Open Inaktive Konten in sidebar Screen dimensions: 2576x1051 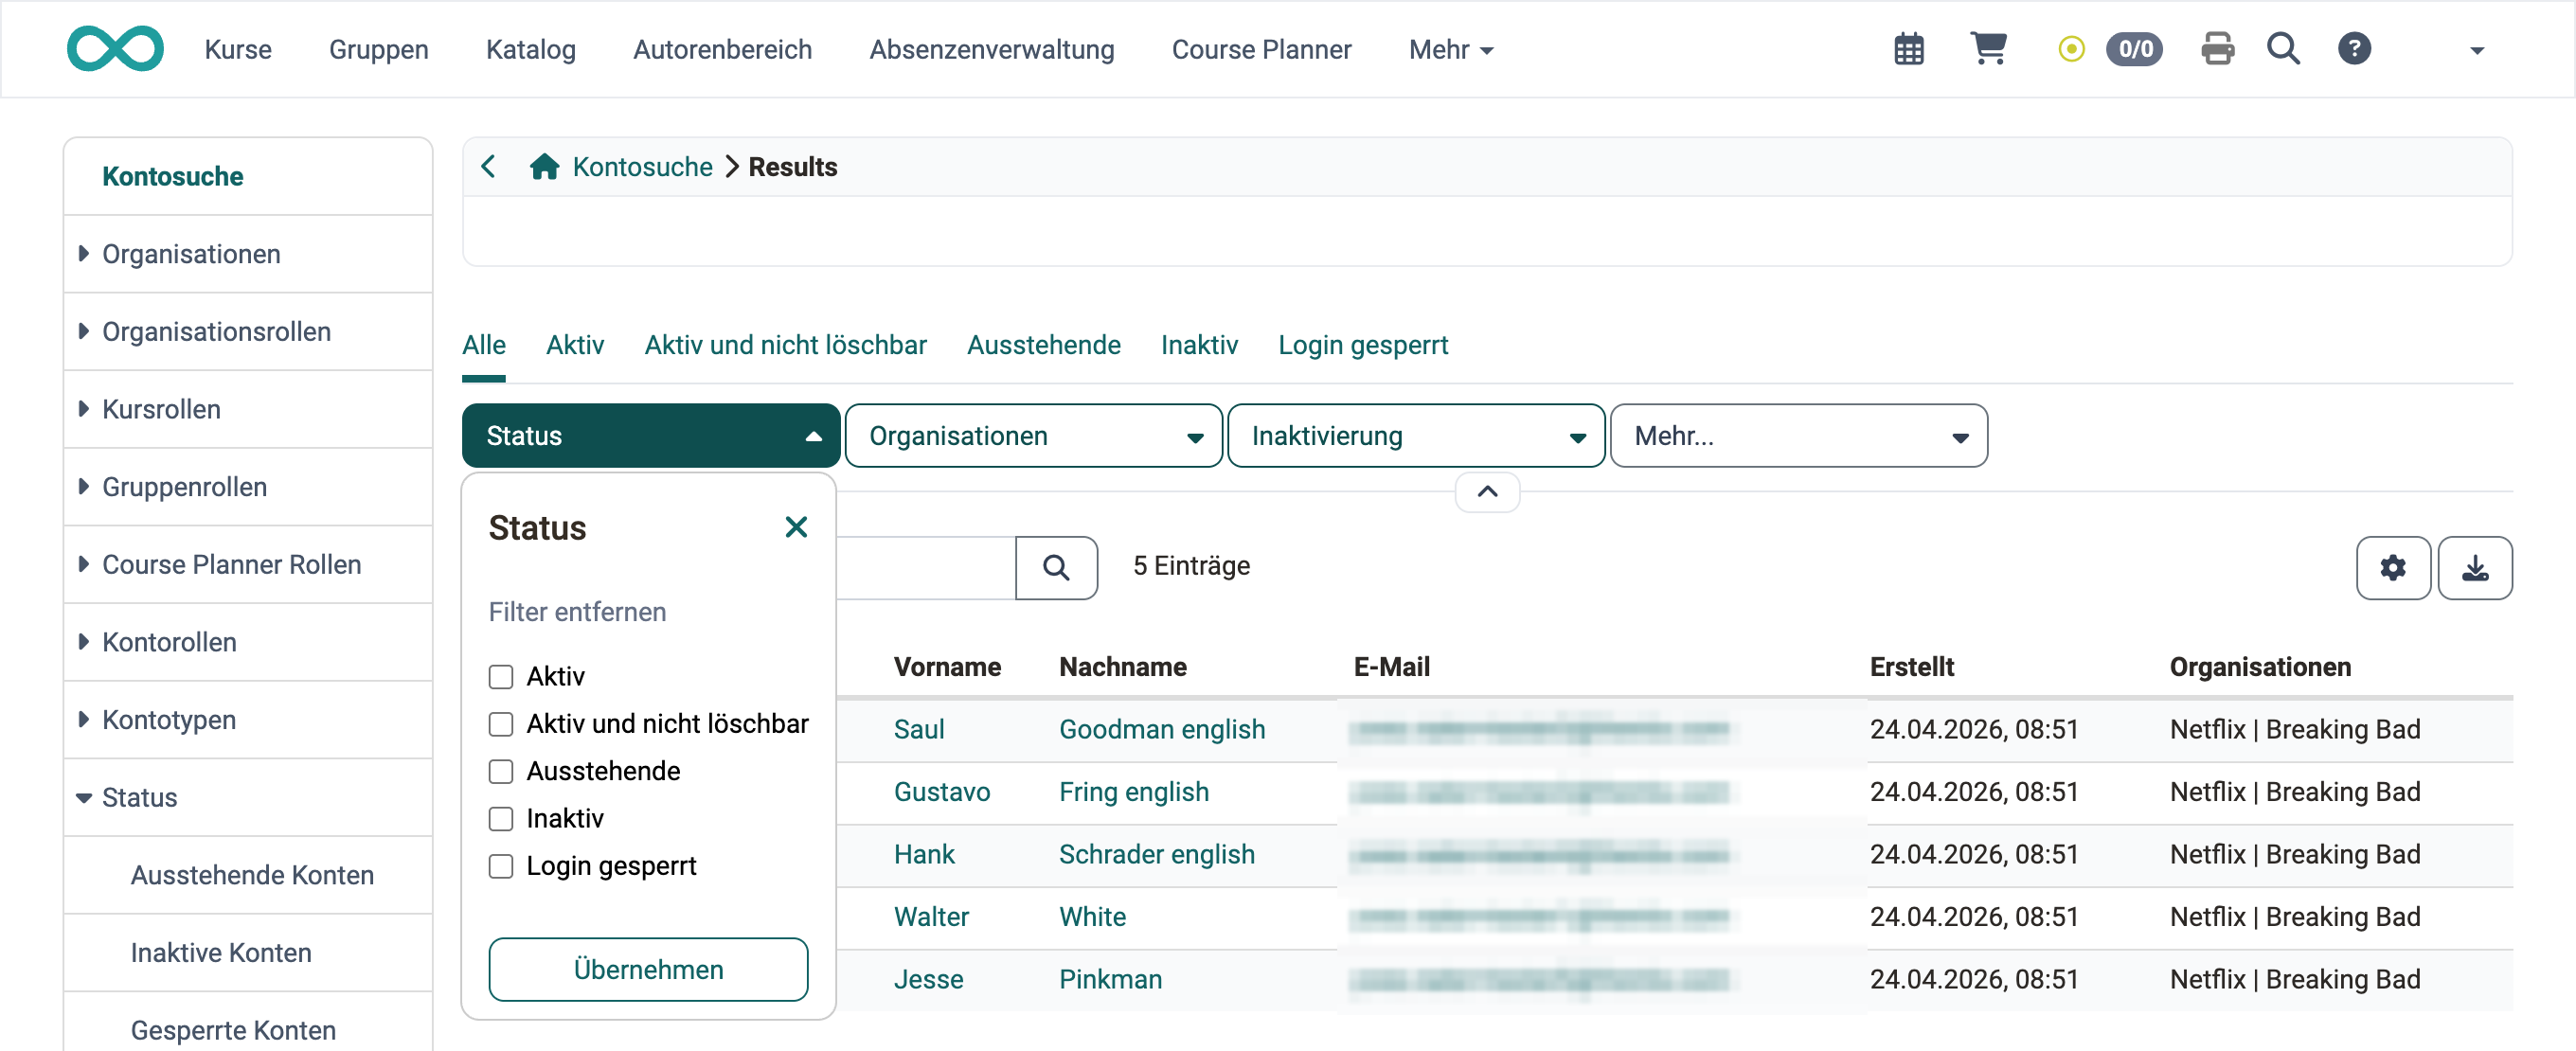[x=221, y=952]
